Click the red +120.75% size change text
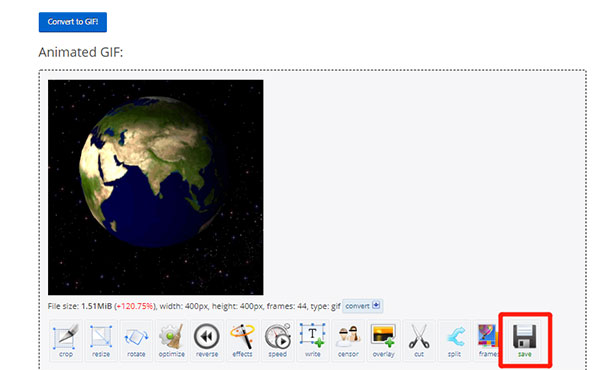This screenshot has width=600, height=370. pyautogui.click(x=135, y=306)
